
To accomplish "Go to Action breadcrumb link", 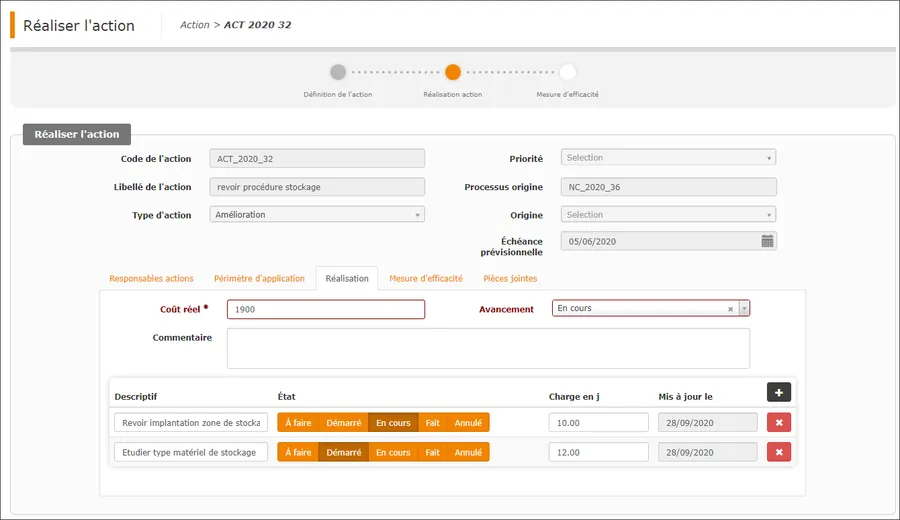I will click(x=195, y=25).
